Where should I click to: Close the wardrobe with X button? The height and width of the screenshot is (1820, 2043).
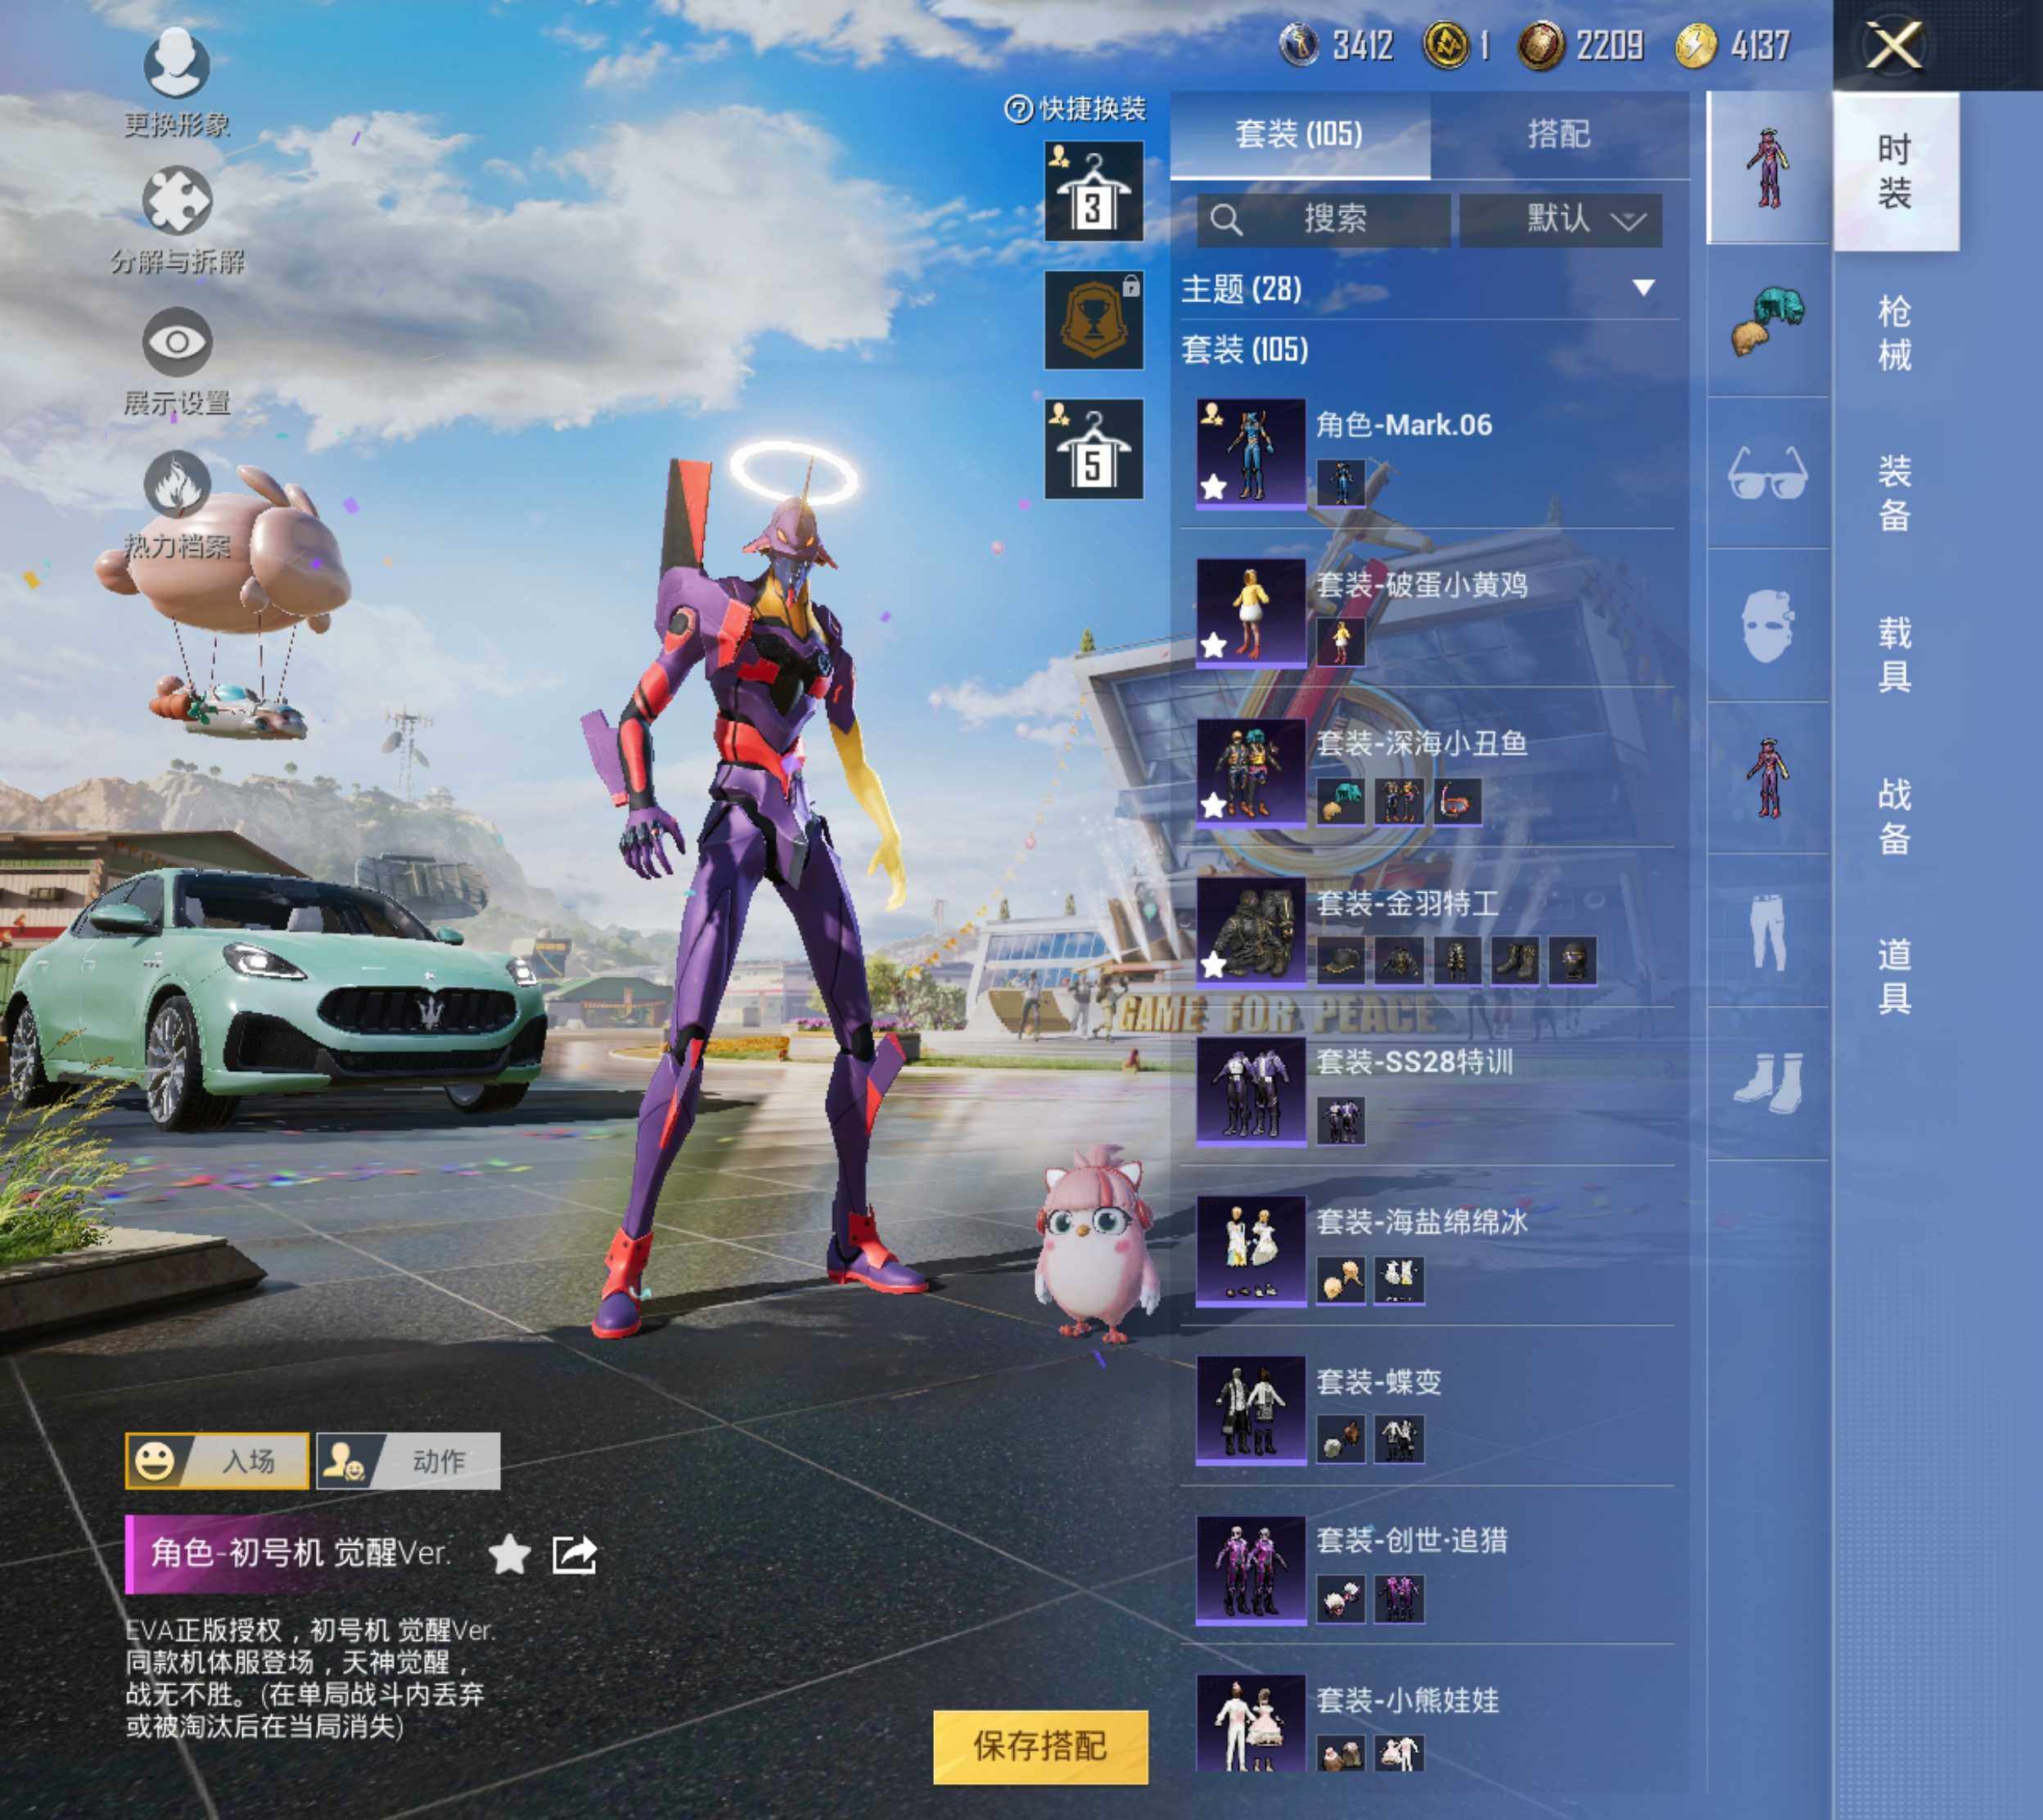(x=1893, y=46)
